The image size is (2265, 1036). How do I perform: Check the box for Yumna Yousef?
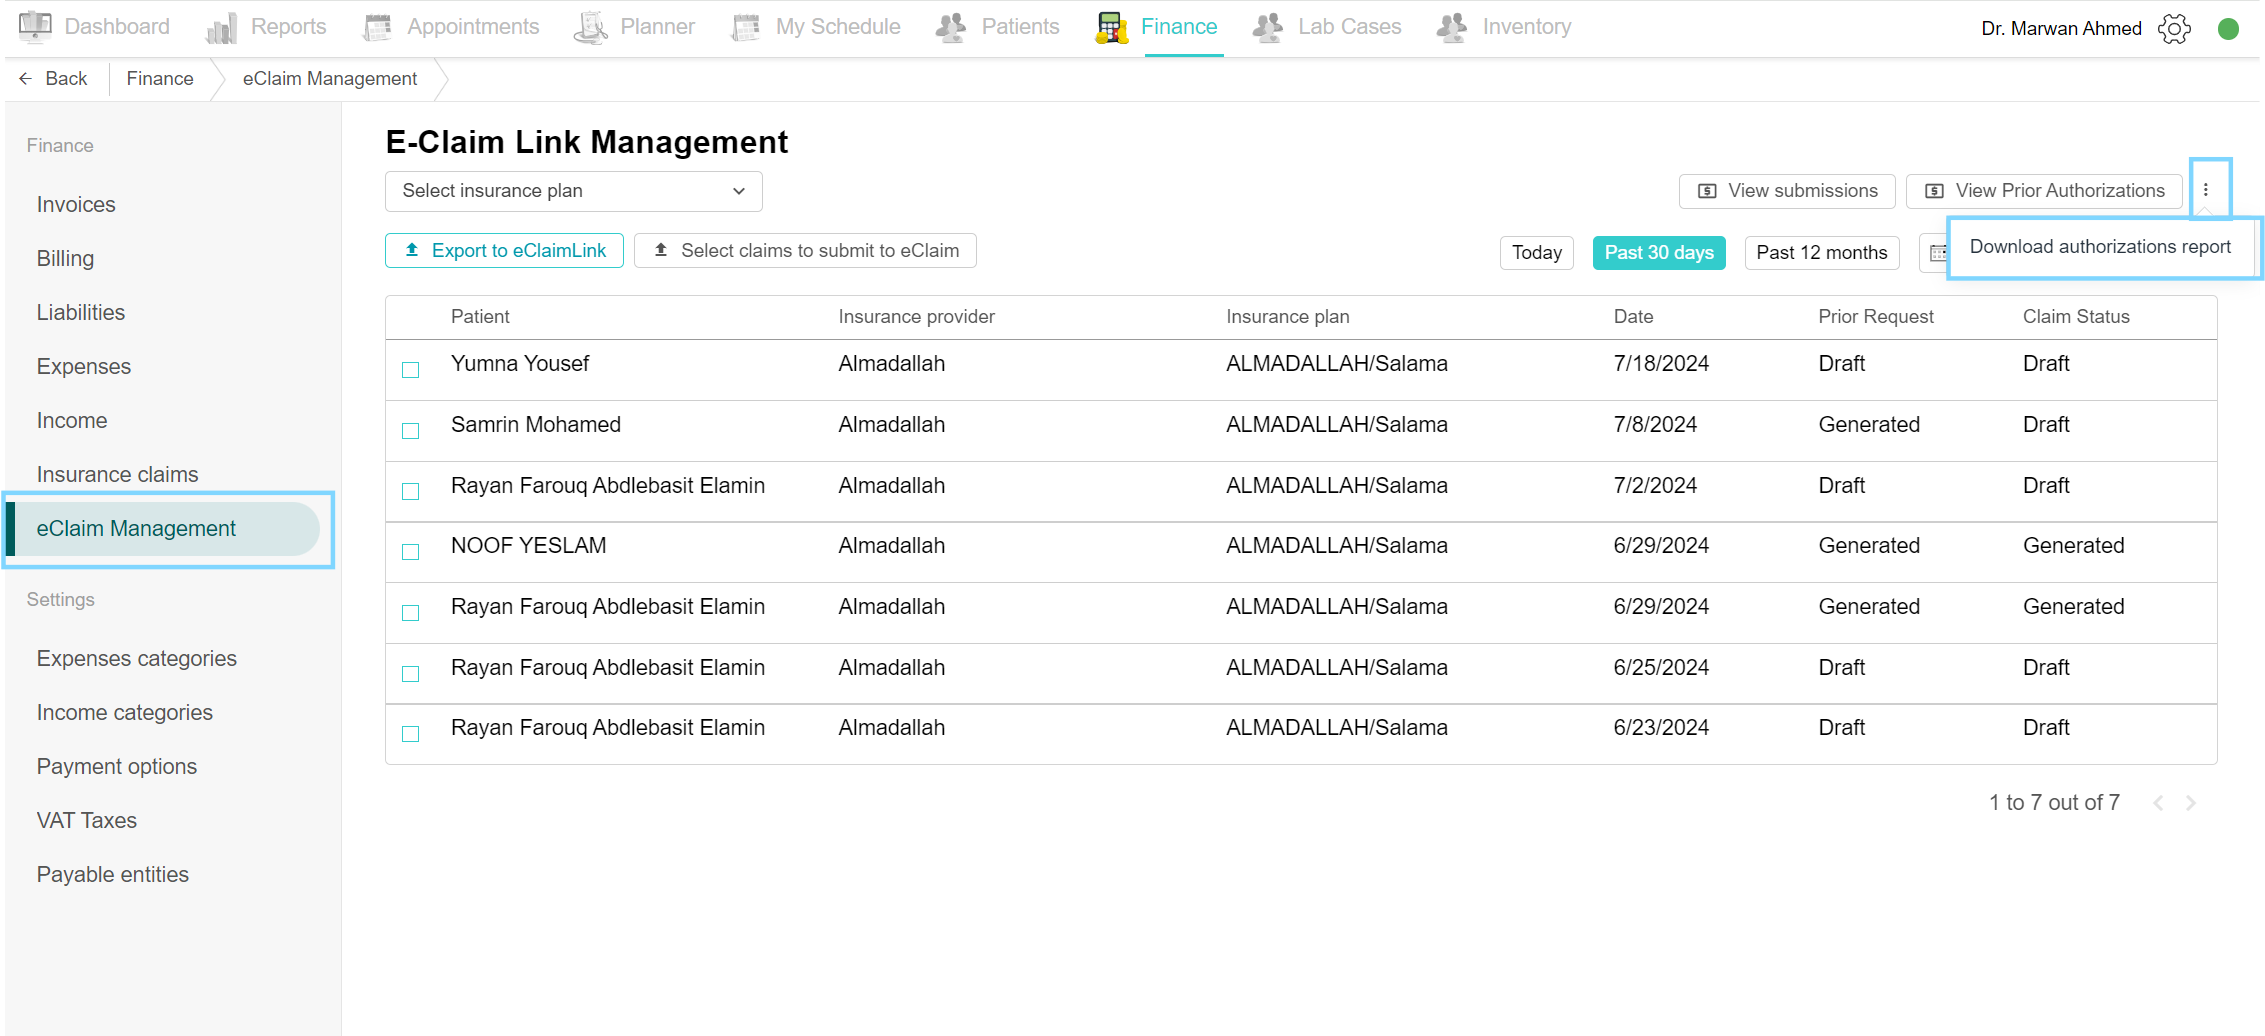point(410,370)
